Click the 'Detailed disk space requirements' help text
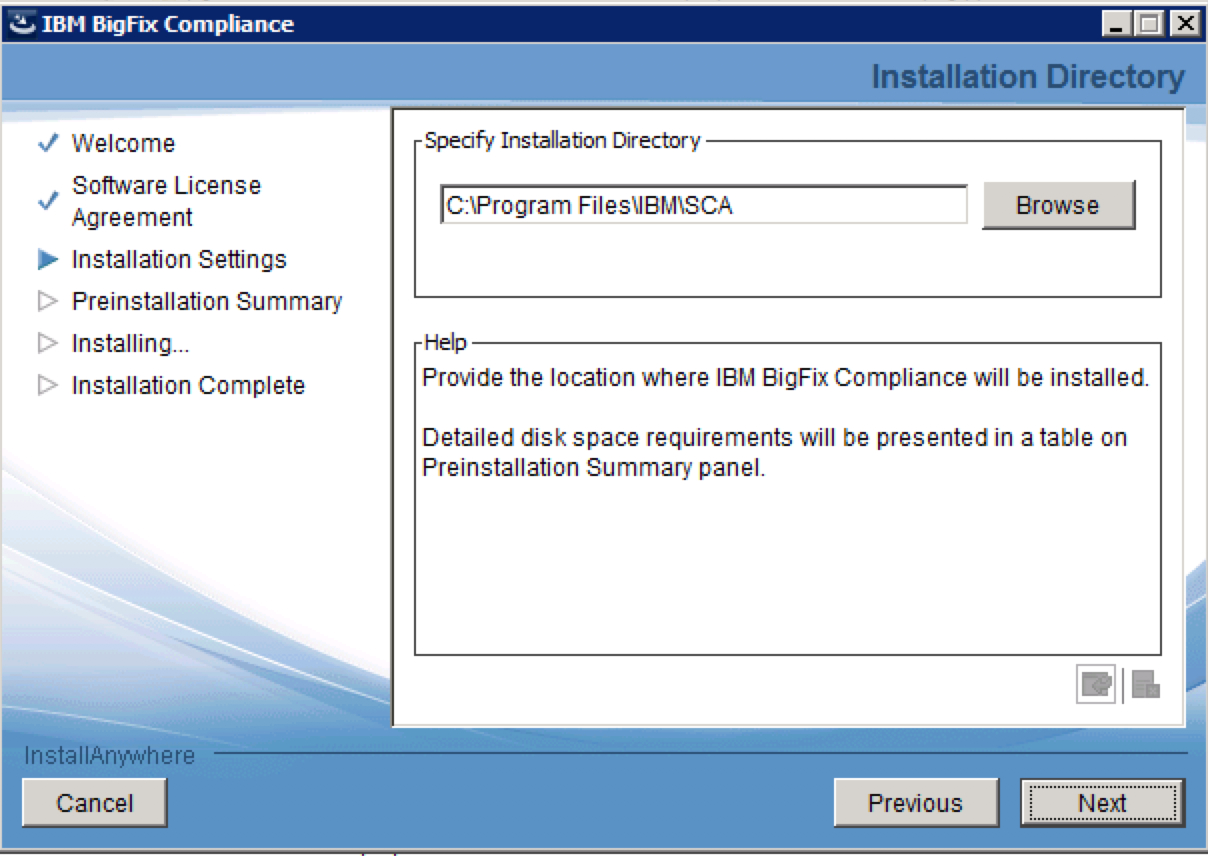This screenshot has height=856, width=1208. point(775,453)
